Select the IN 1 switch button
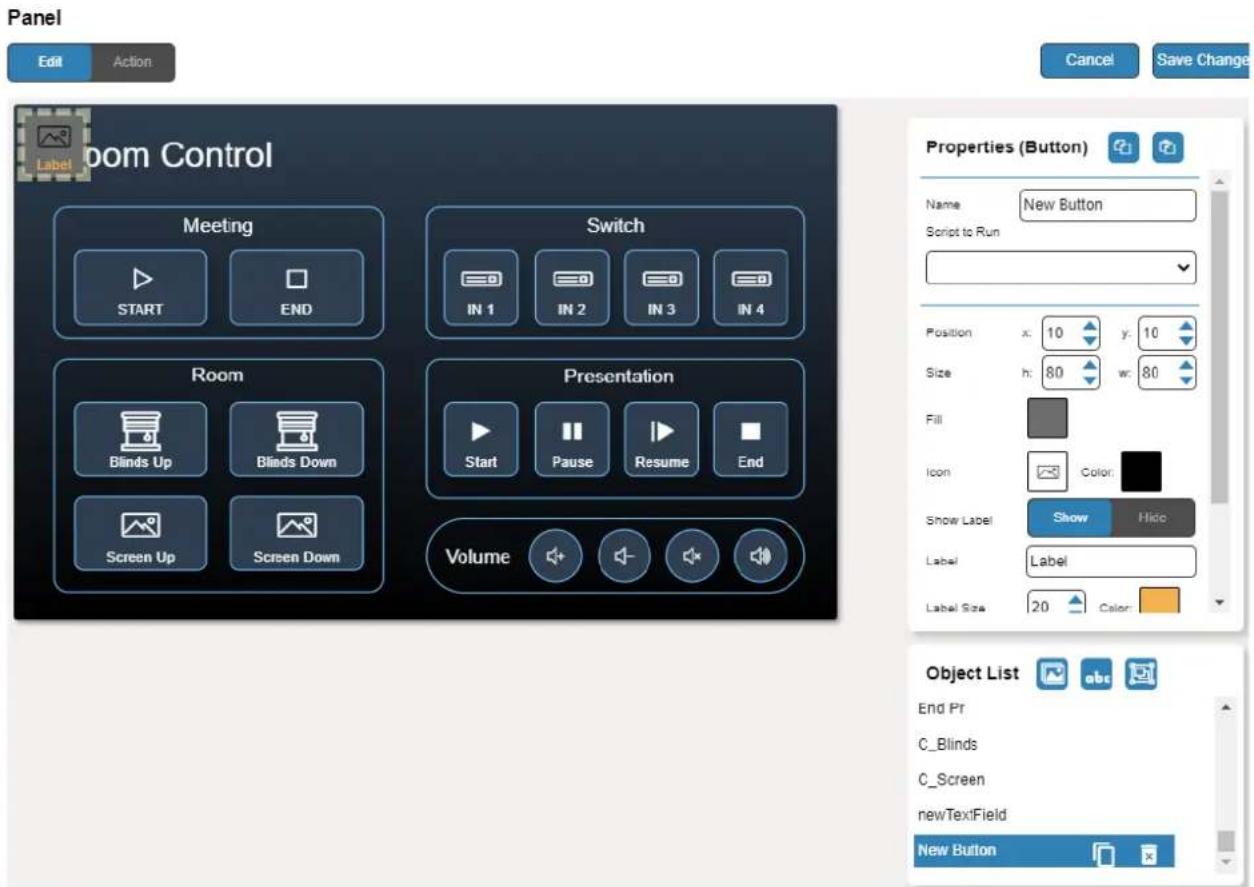 [x=481, y=288]
